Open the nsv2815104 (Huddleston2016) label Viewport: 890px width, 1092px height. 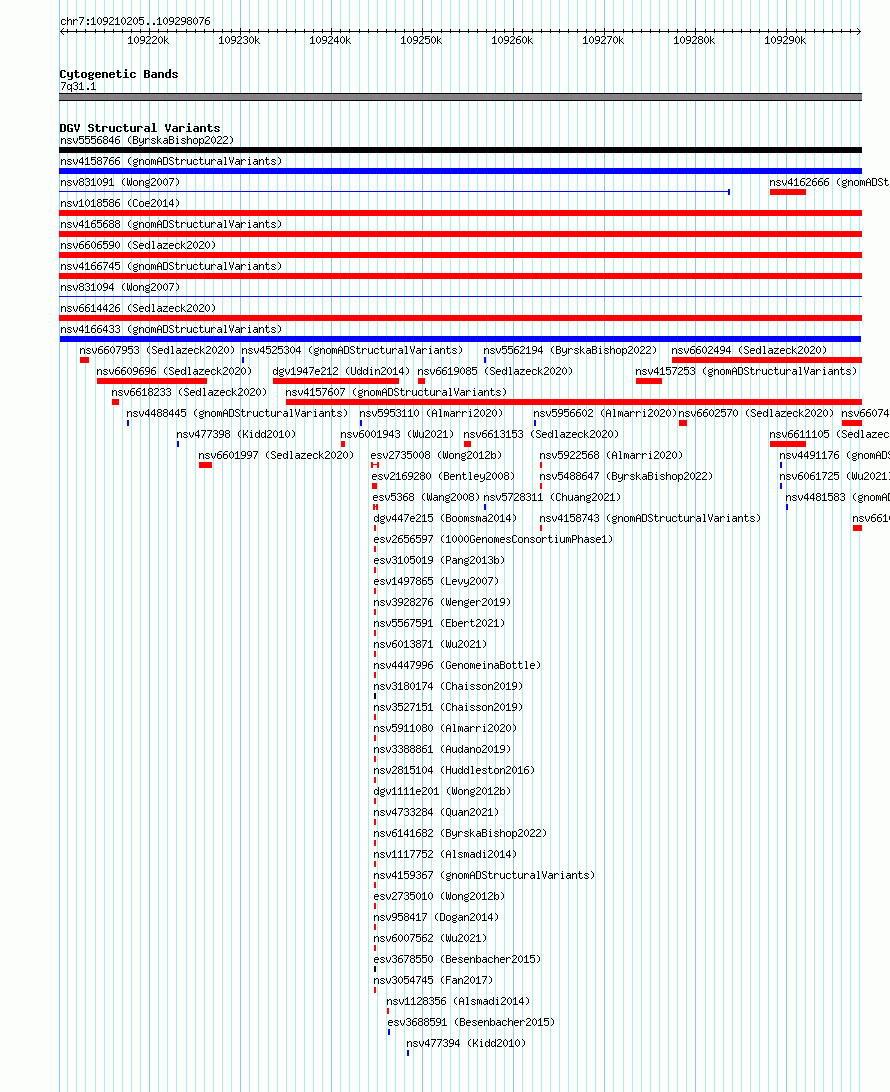click(x=455, y=770)
